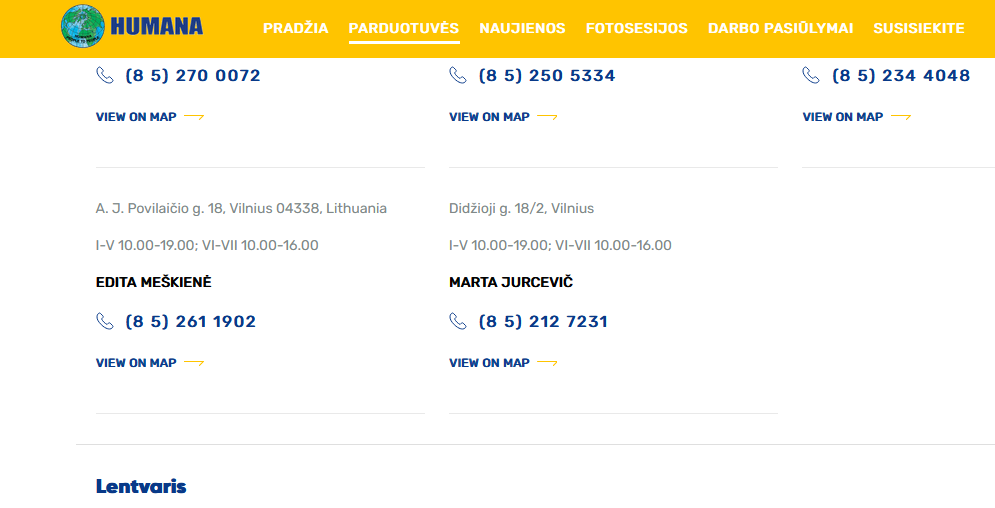Dial Marta Jurcevič's number (8 5) 212 7231

tap(543, 321)
